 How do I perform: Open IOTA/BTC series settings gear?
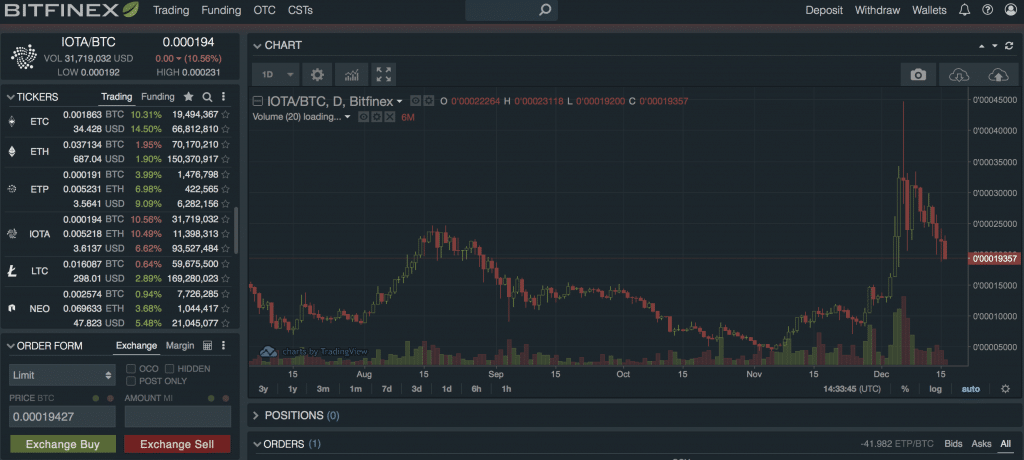(428, 101)
